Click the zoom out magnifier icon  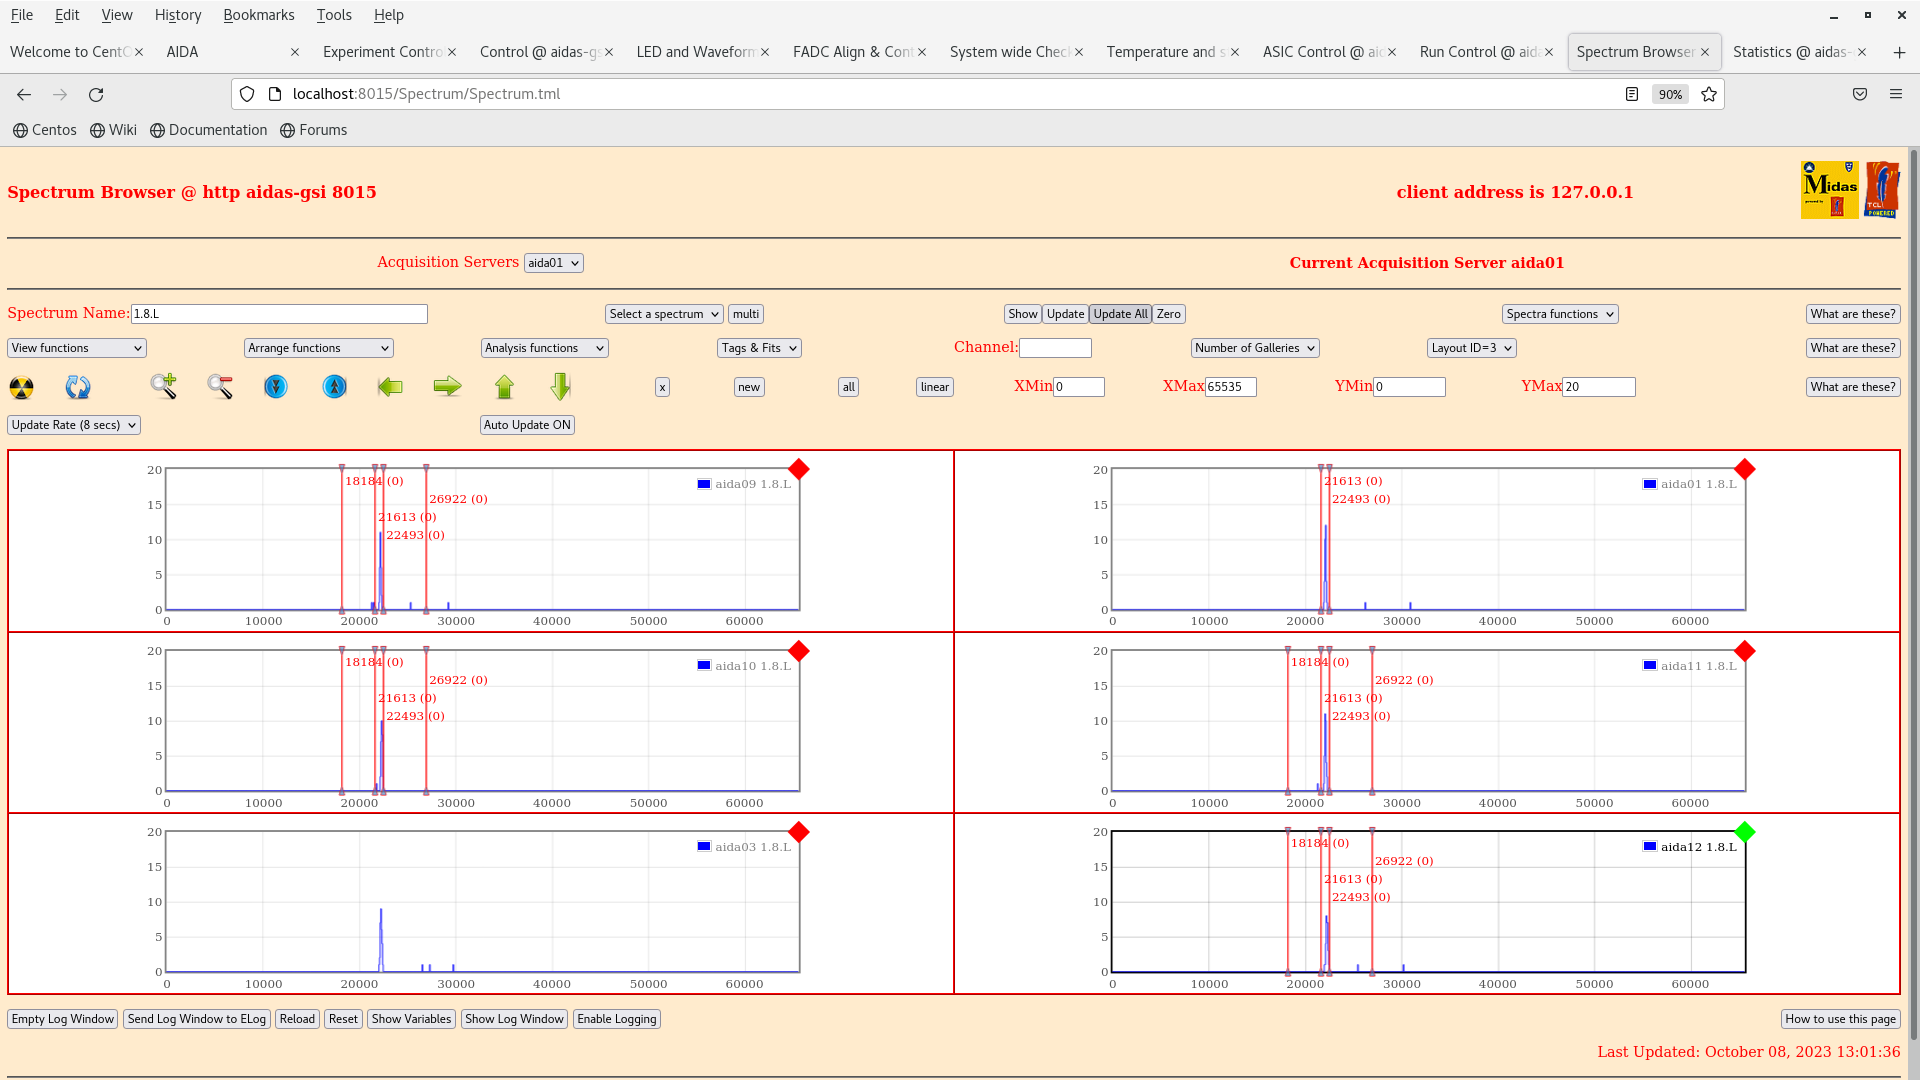click(x=220, y=386)
